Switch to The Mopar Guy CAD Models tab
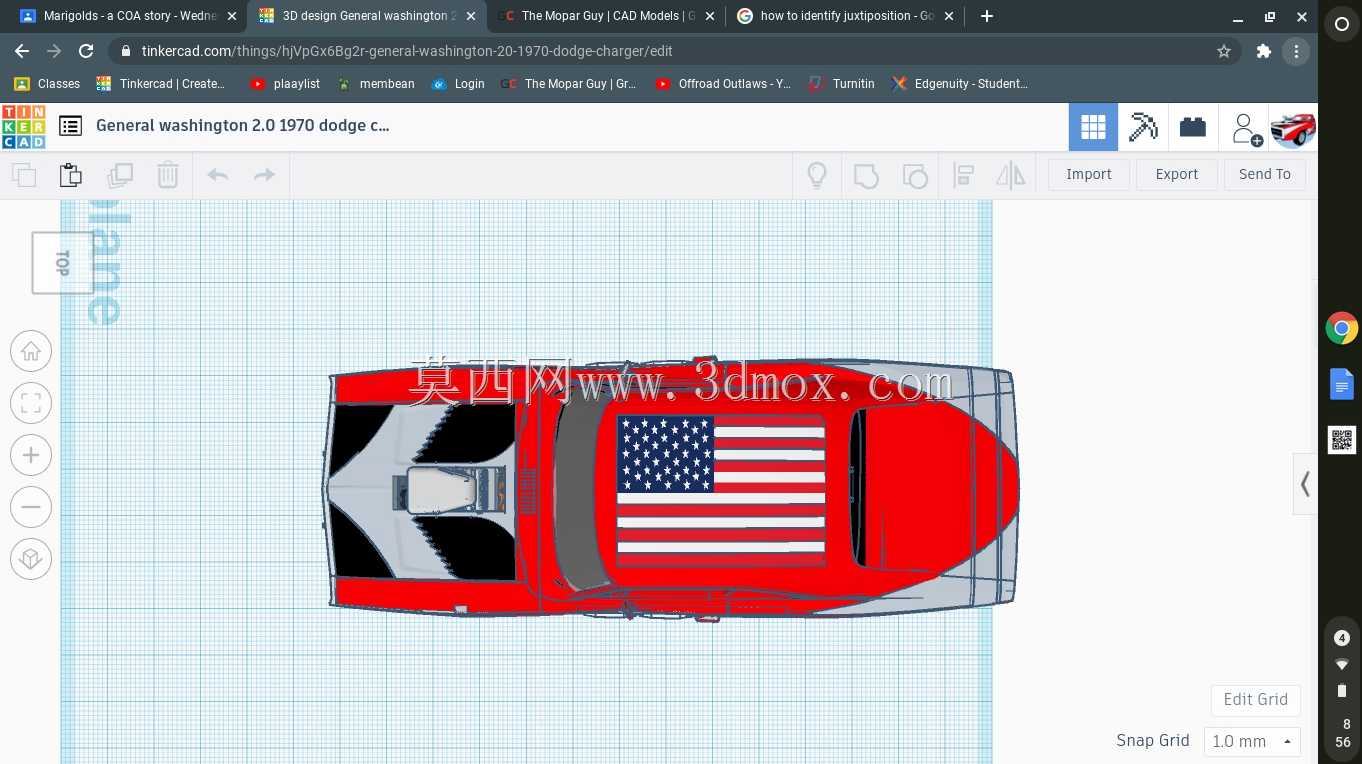This screenshot has width=1362, height=764. coord(608,16)
